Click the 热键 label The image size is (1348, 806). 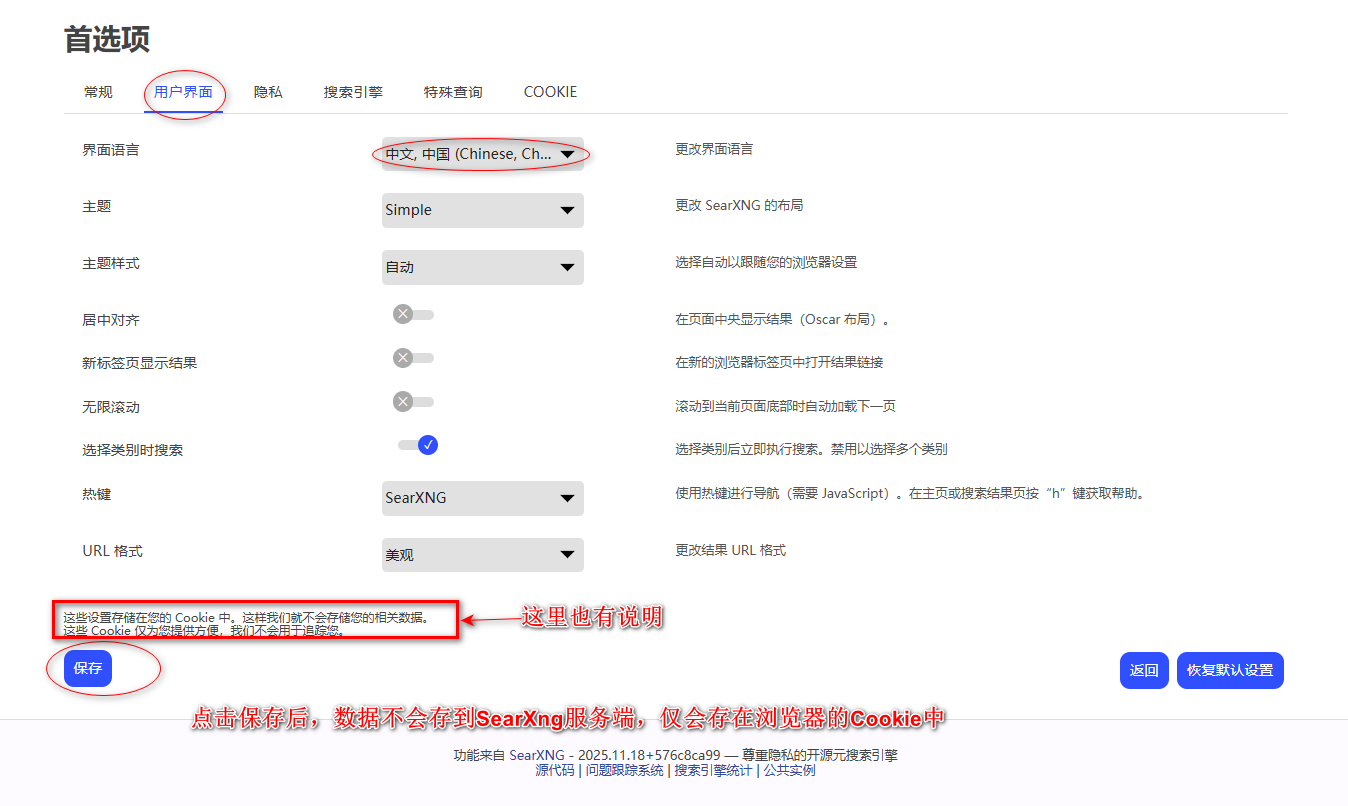[x=97, y=494]
